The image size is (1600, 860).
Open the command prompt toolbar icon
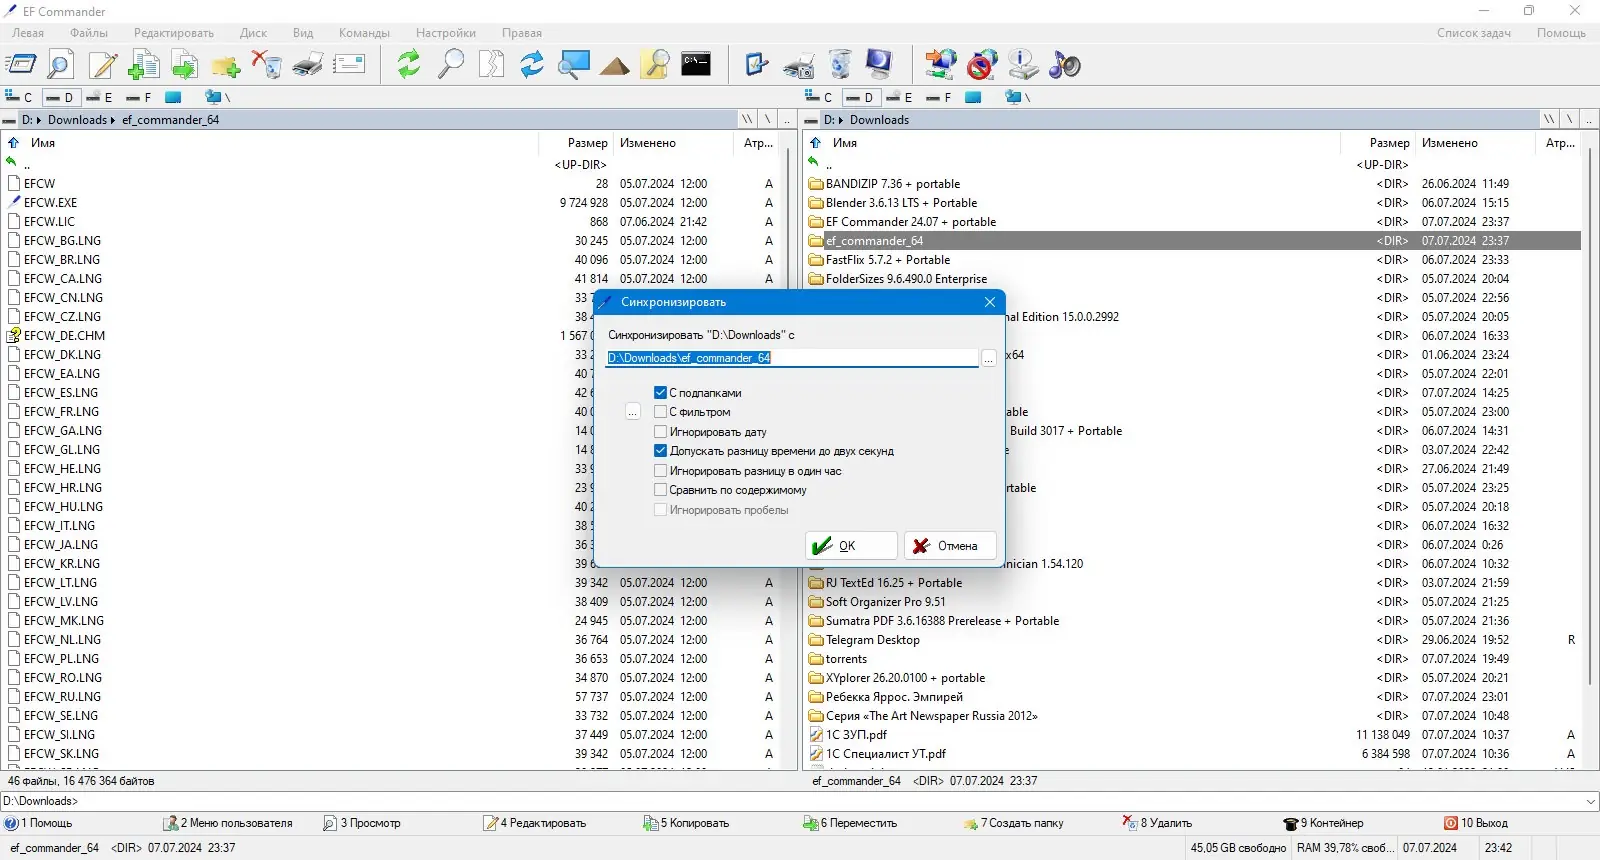click(x=696, y=65)
